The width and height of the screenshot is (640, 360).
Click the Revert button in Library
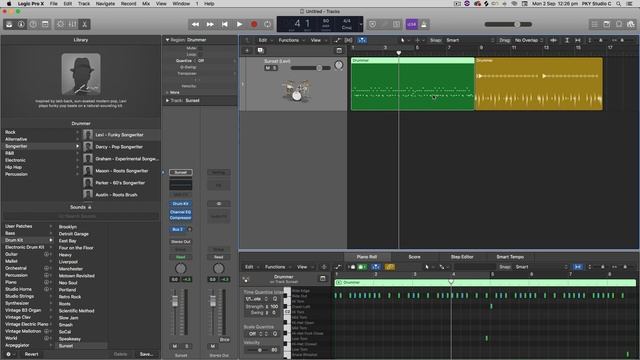coord(31,354)
